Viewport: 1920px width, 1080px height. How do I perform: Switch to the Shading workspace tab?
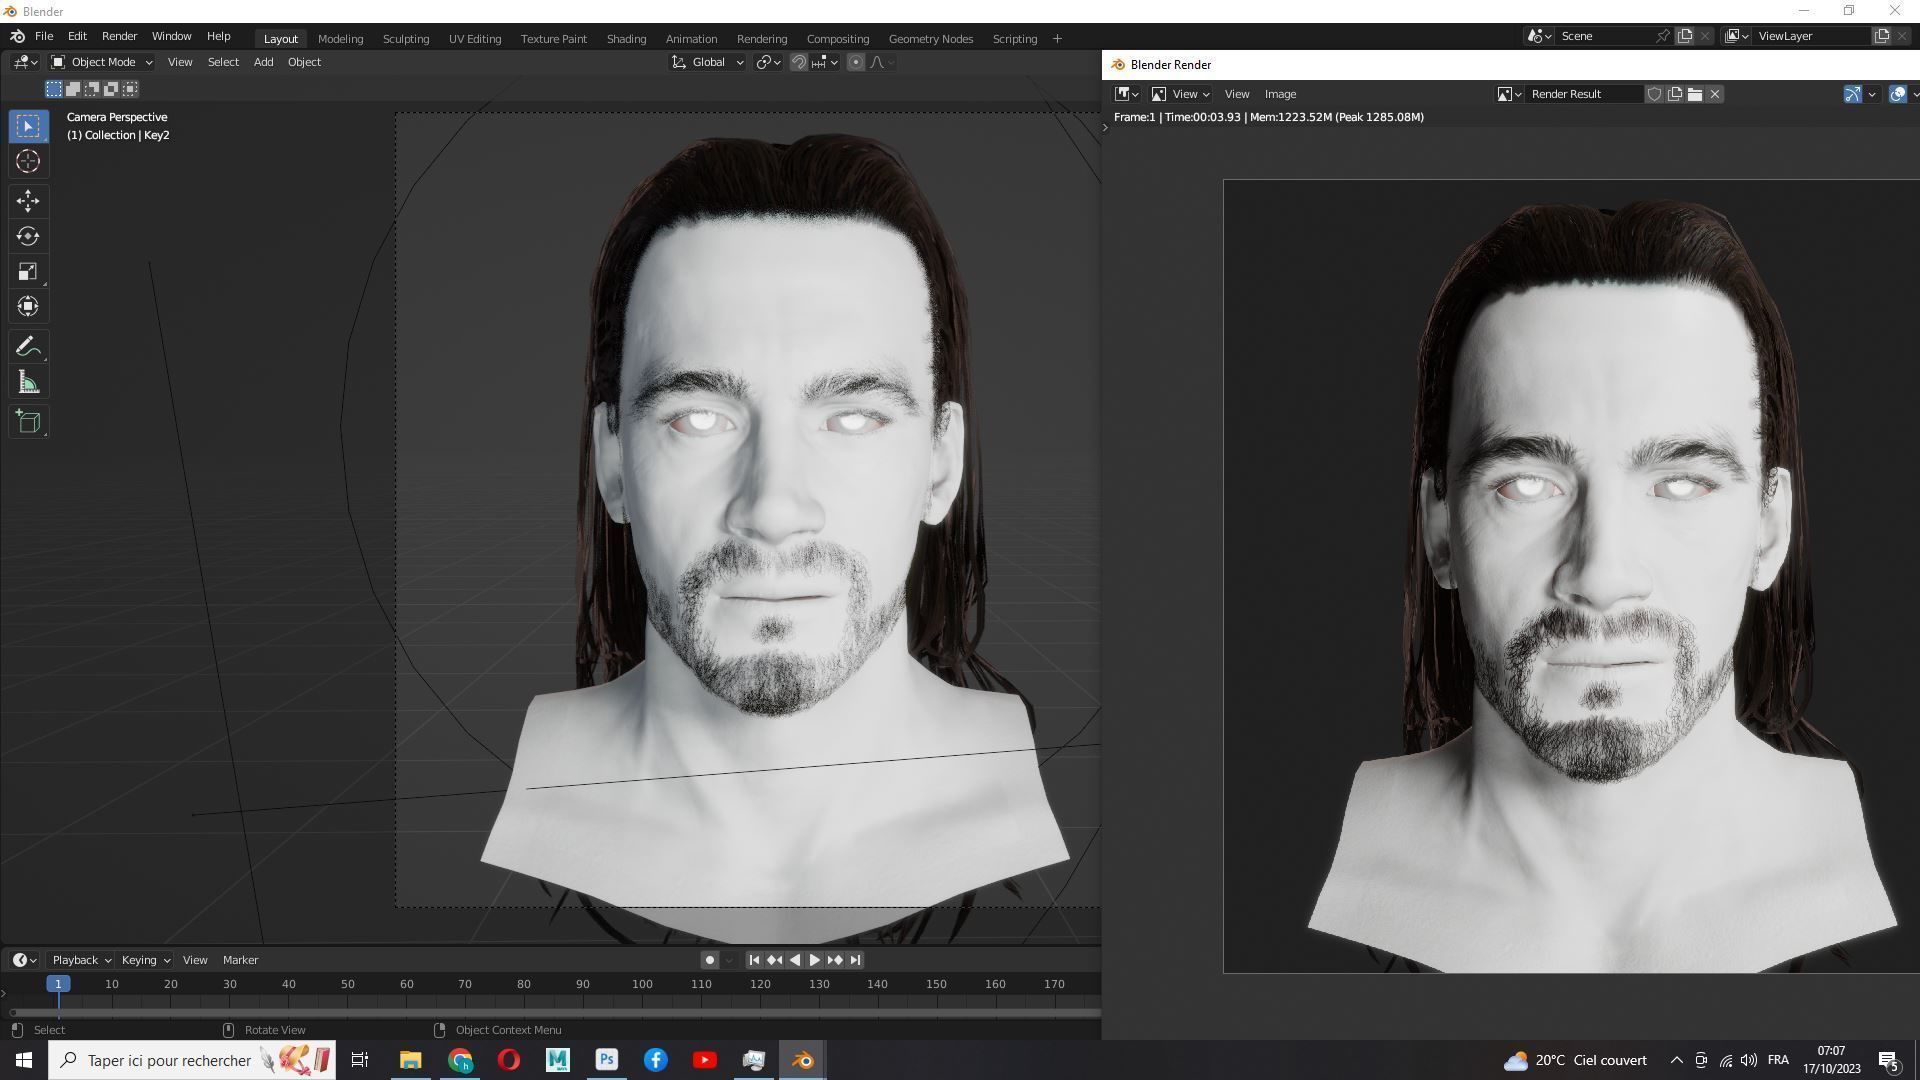tap(626, 39)
